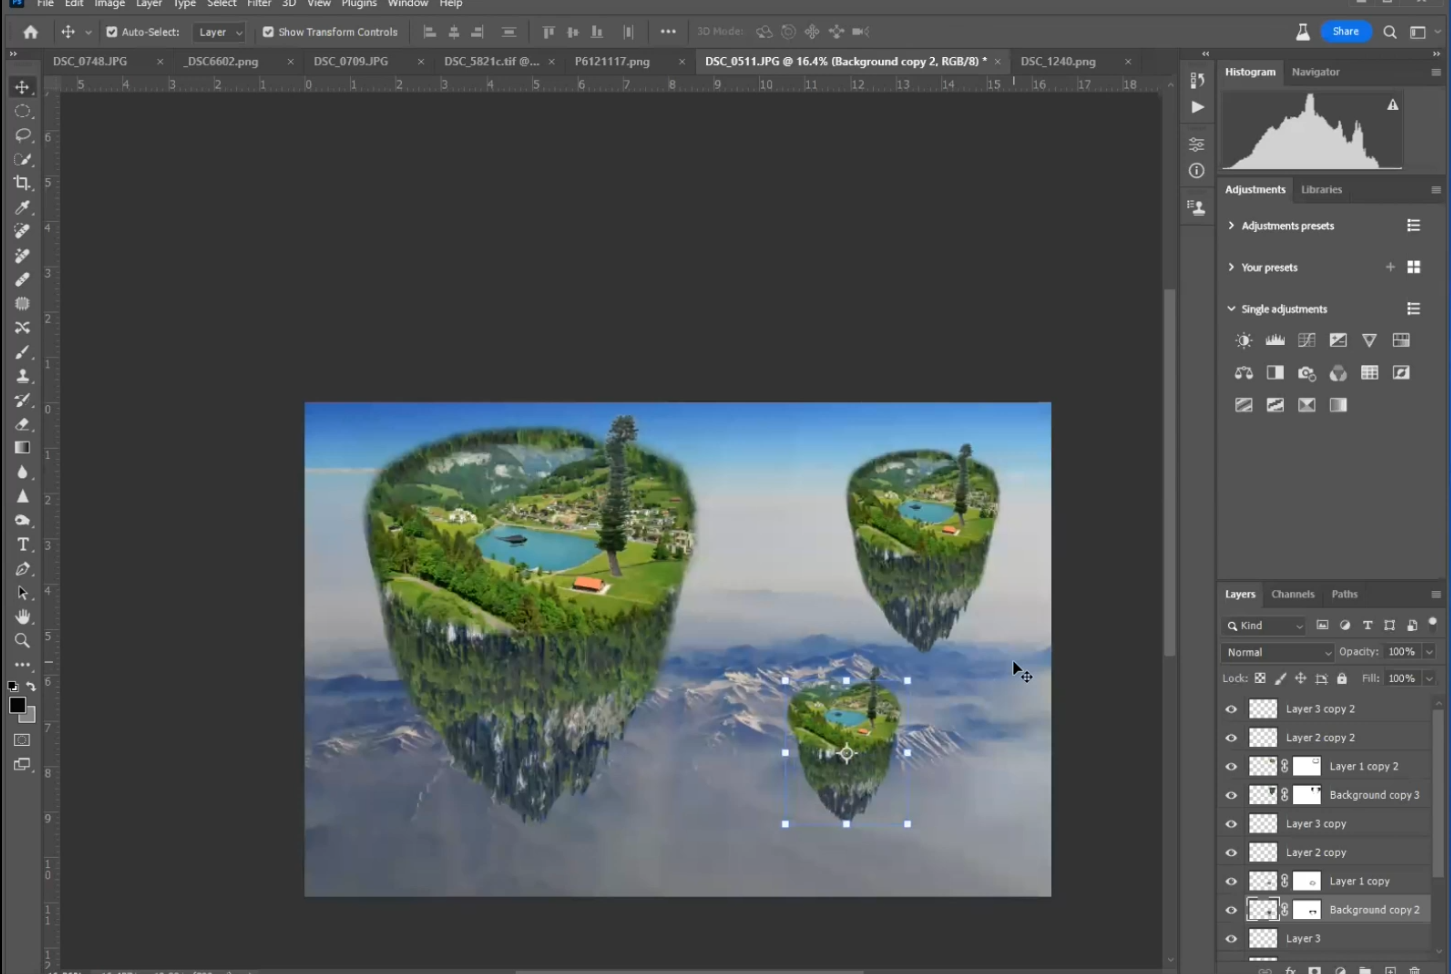The image size is (1451, 974).
Task: Switch to the Channels tab
Action: coord(1292,594)
